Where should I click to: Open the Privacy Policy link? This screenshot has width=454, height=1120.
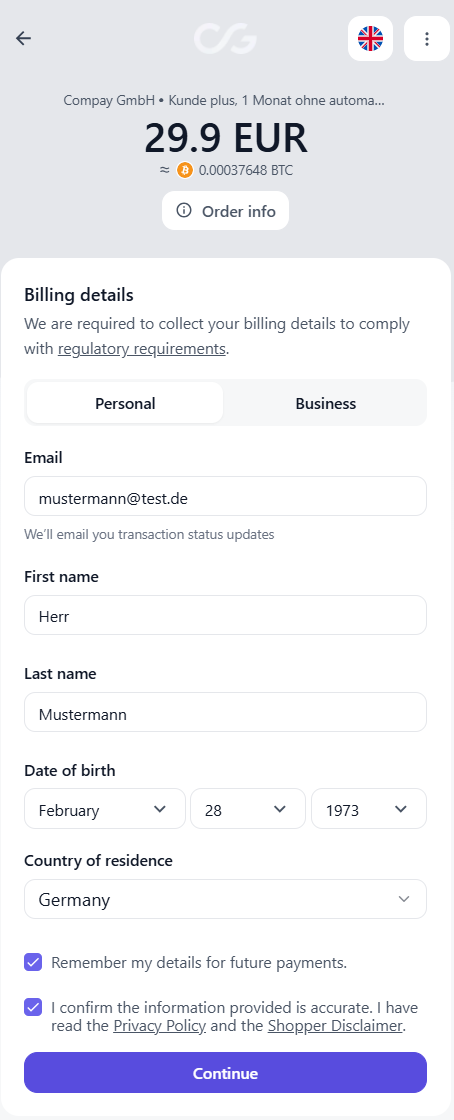point(160,1026)
